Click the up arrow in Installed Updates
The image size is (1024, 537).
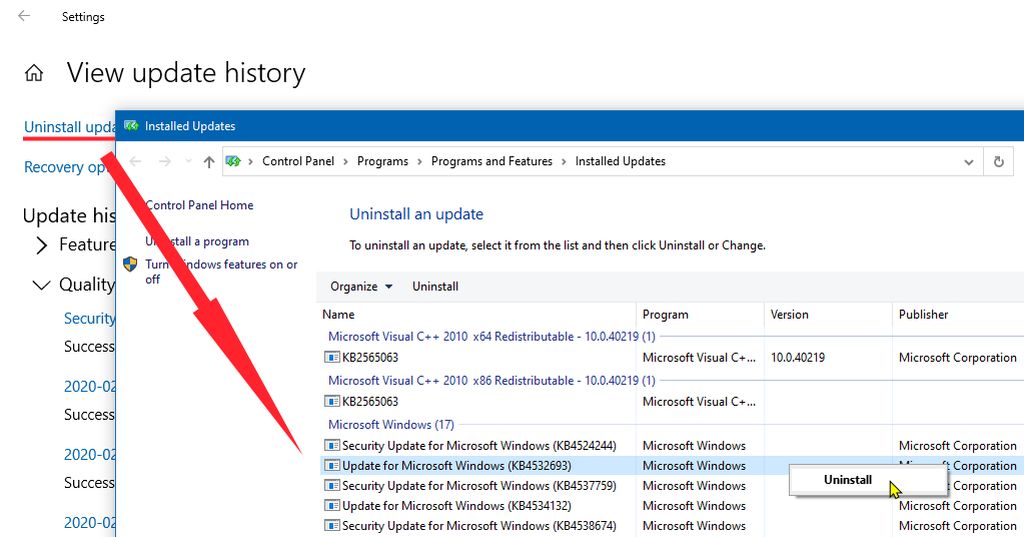[208, 162]
